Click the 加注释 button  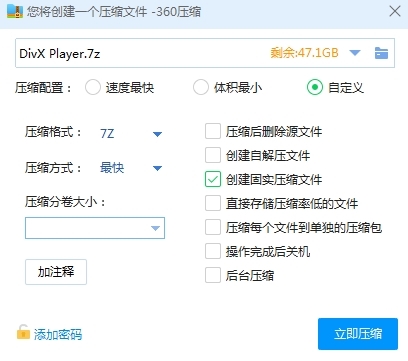coord(56,272)
